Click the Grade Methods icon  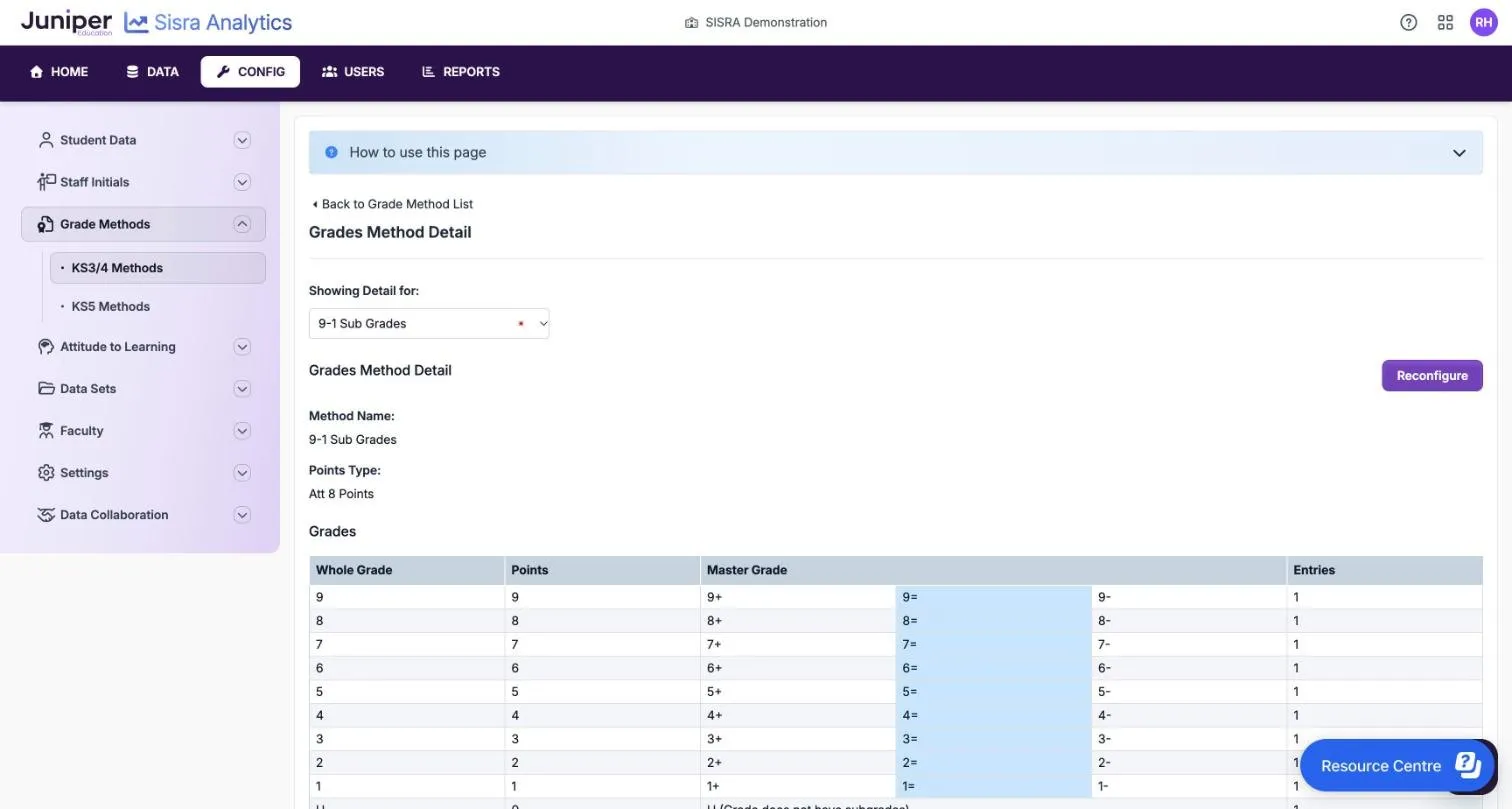pos(46,224)
